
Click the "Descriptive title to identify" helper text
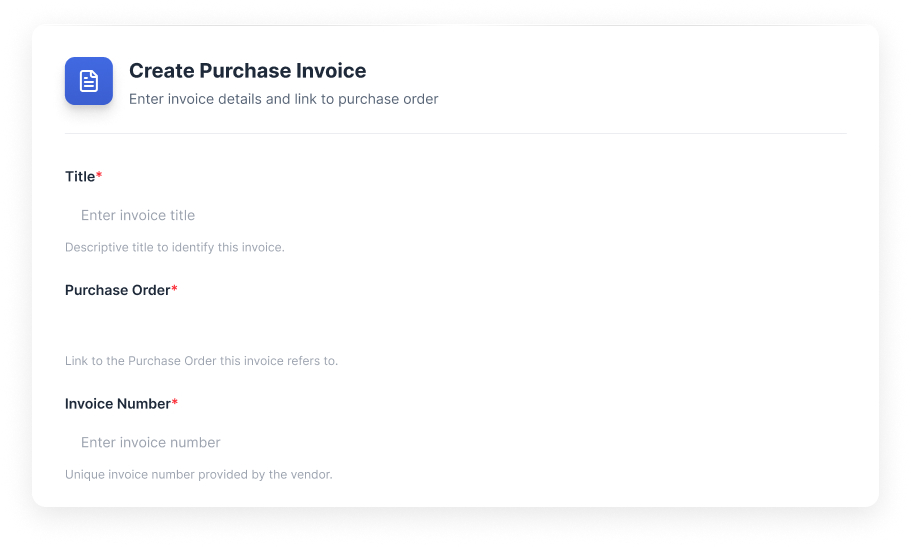[x=174, y=247]
